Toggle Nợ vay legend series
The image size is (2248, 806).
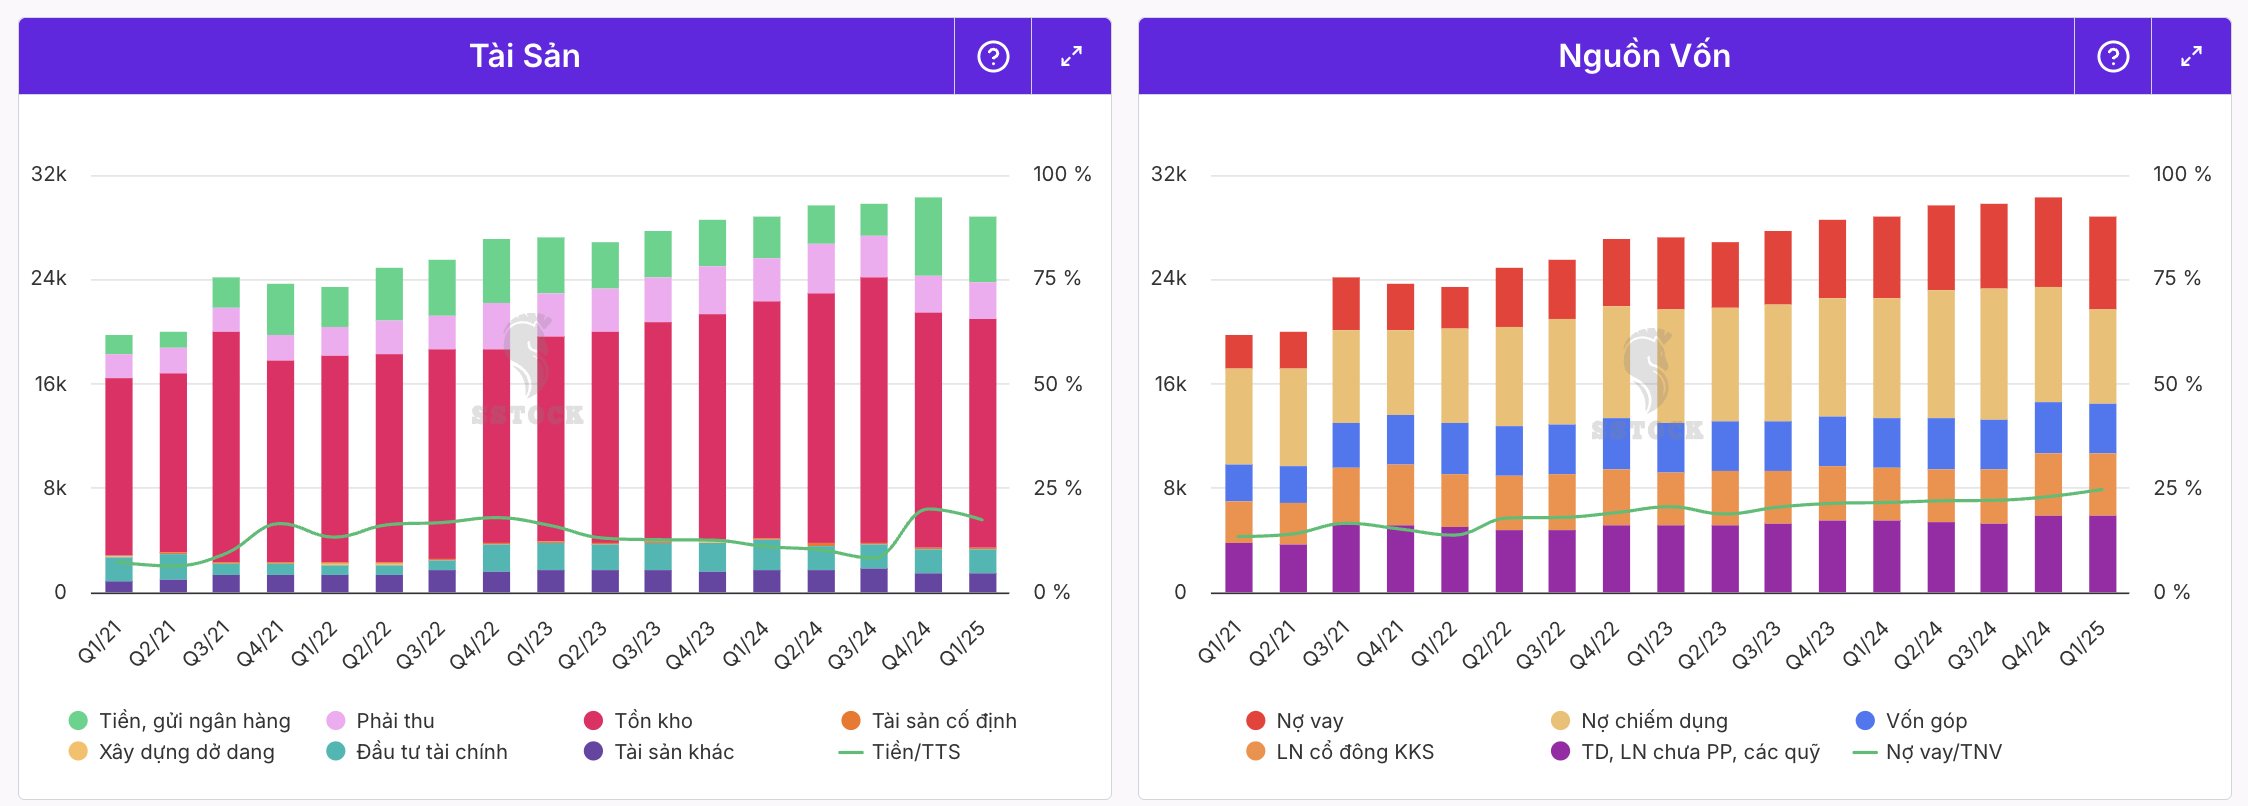click(1295, 720)
